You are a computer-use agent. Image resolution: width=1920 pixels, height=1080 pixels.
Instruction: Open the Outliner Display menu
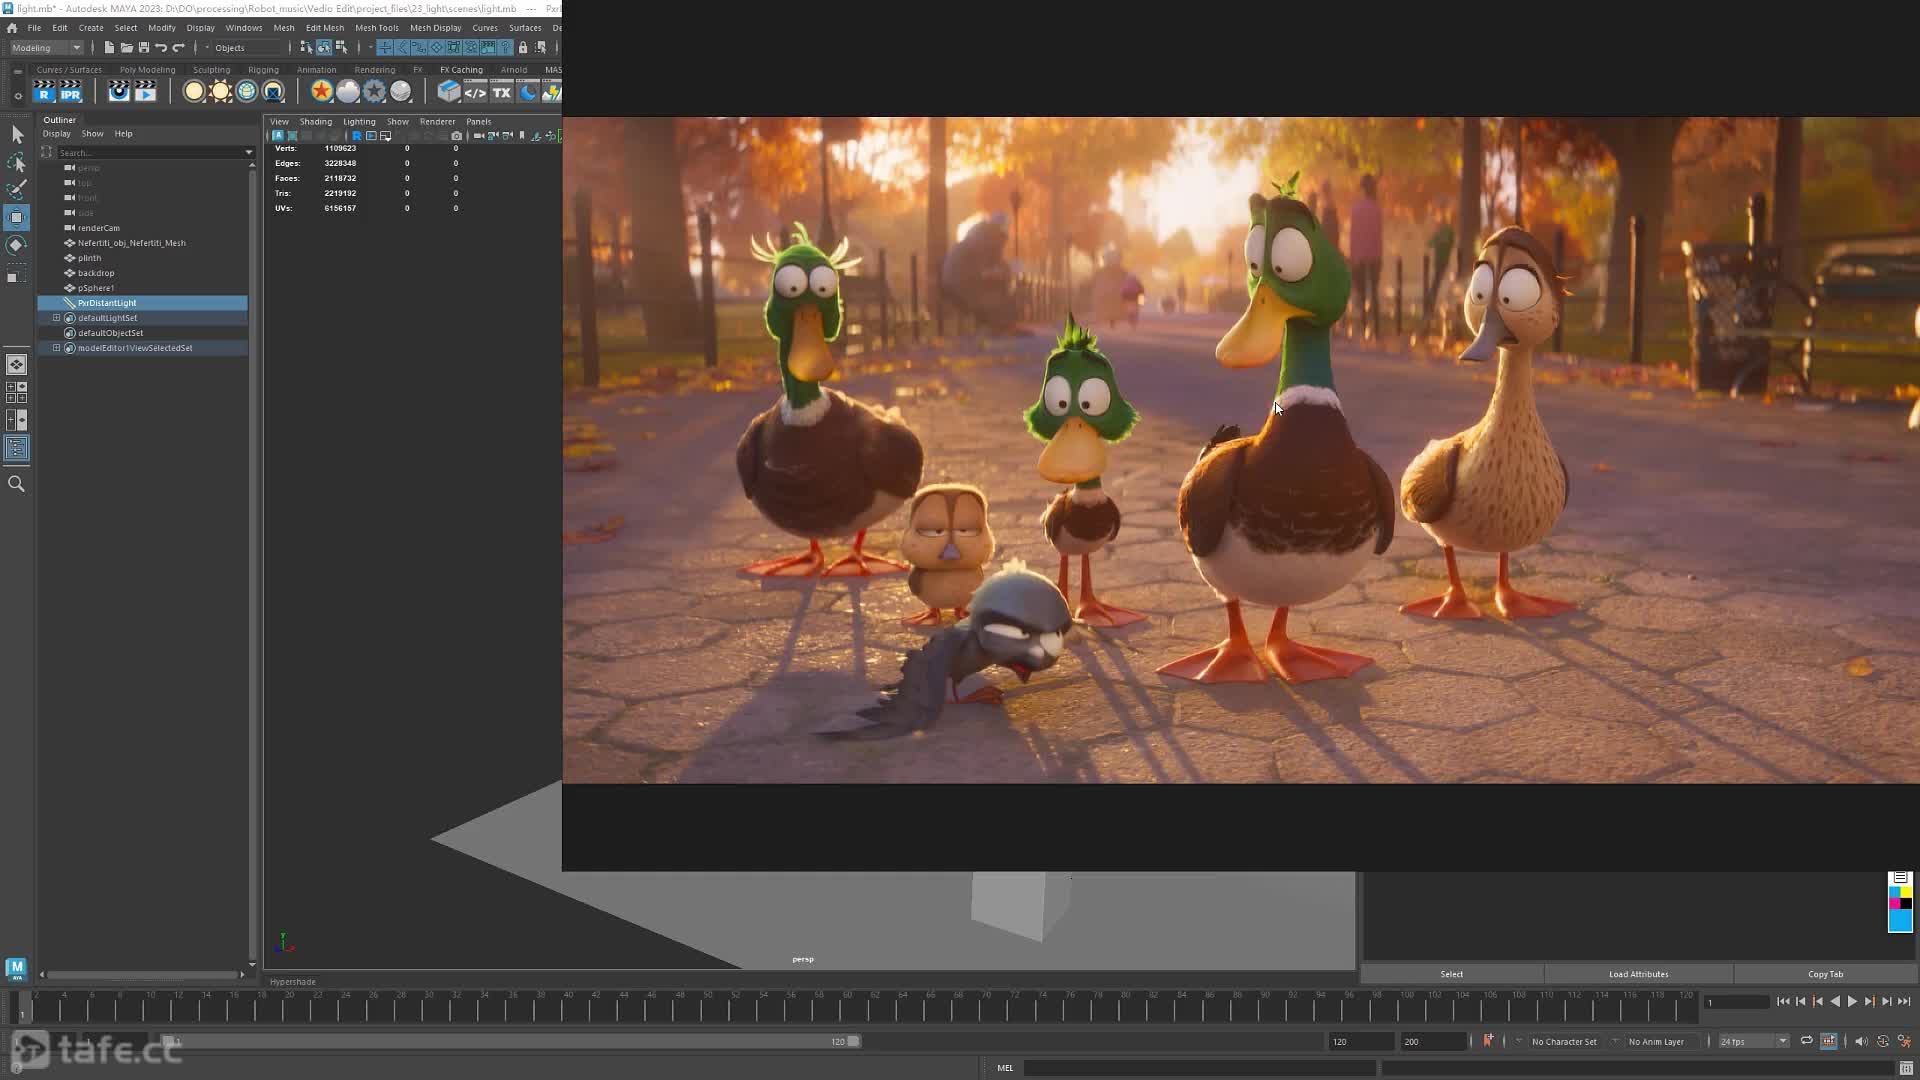57,134
